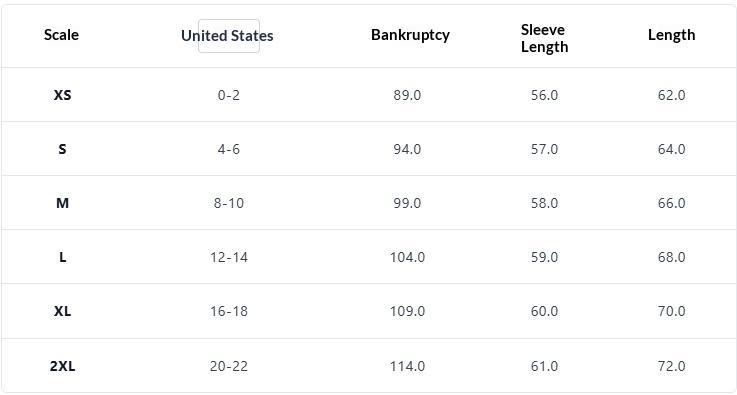Select the 57.0 sleeve length cell
737x395 pixels.
click(x=544, y=149)
